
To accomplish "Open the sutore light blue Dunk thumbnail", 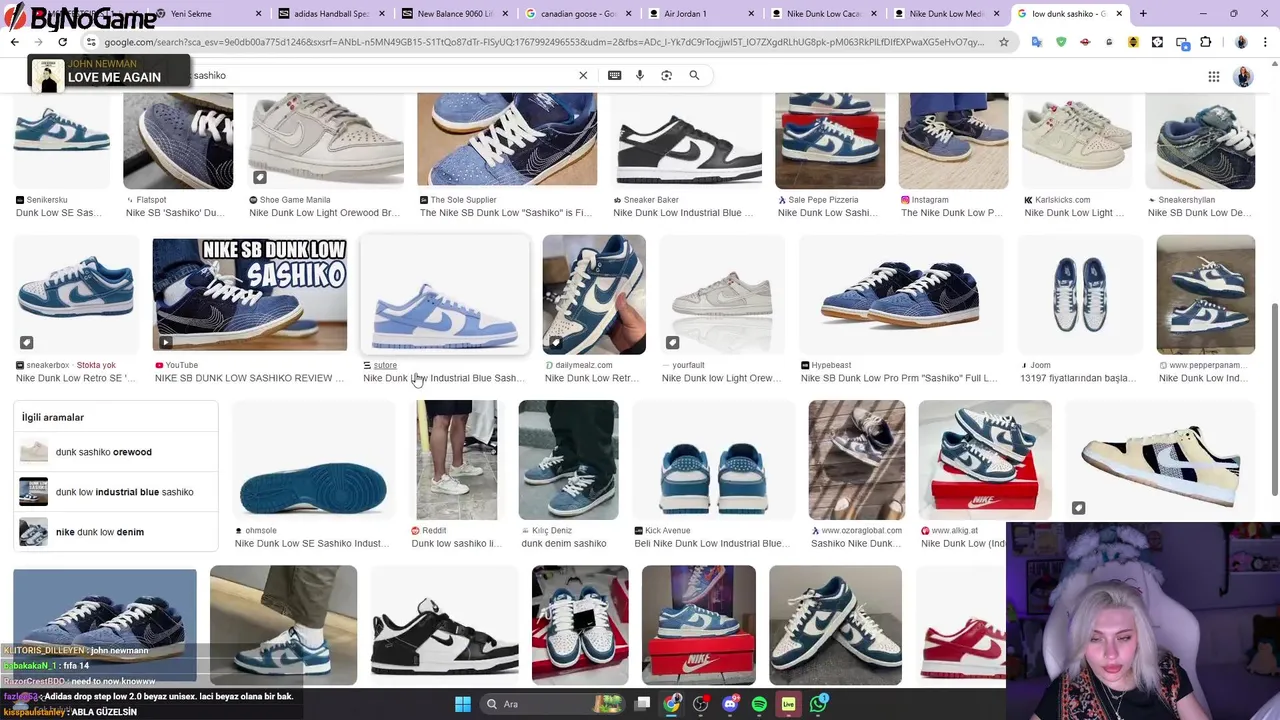I will (445, 295).
